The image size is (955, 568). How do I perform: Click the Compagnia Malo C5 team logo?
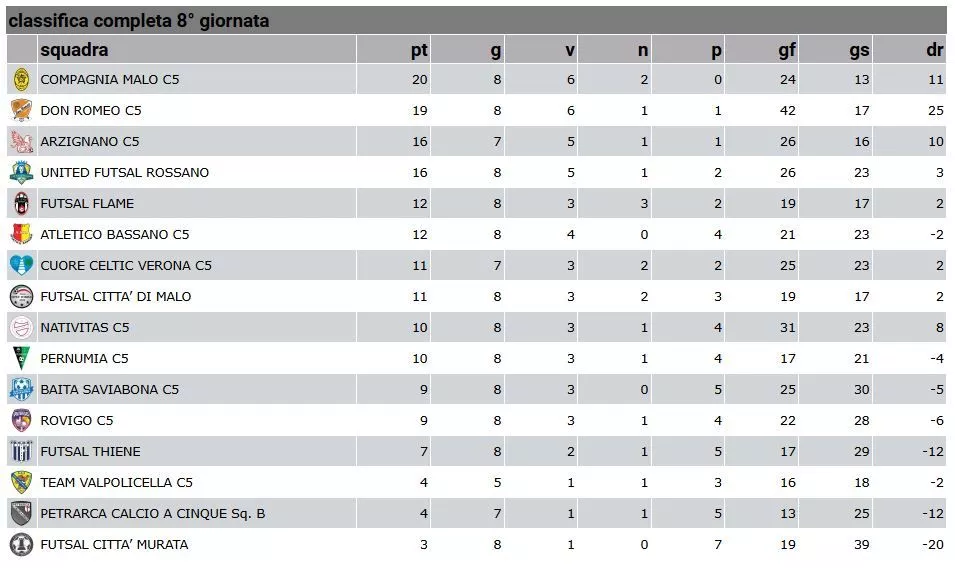(21, 79)
